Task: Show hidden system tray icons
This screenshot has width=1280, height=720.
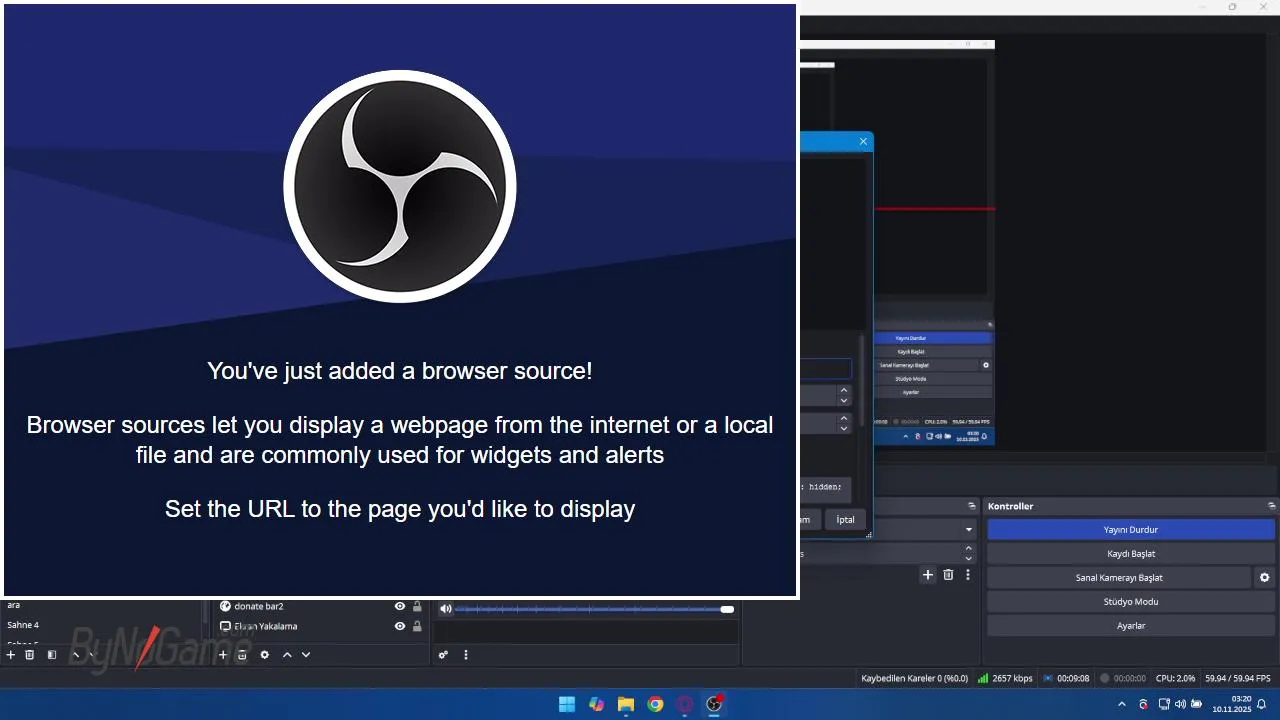Action: click(x=1122, y=705)
